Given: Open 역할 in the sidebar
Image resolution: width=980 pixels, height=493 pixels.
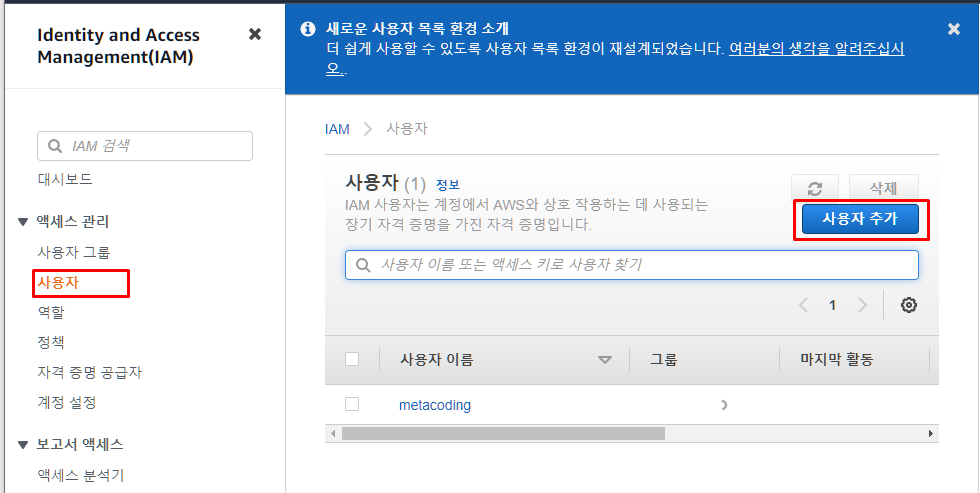Looking at the screenshot, I should tap(51, 312).
